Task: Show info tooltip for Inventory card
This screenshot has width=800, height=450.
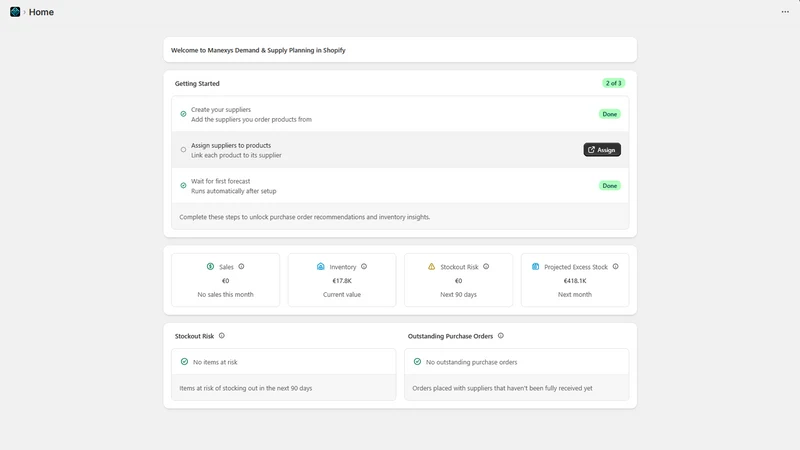Action: pos(364,266)
